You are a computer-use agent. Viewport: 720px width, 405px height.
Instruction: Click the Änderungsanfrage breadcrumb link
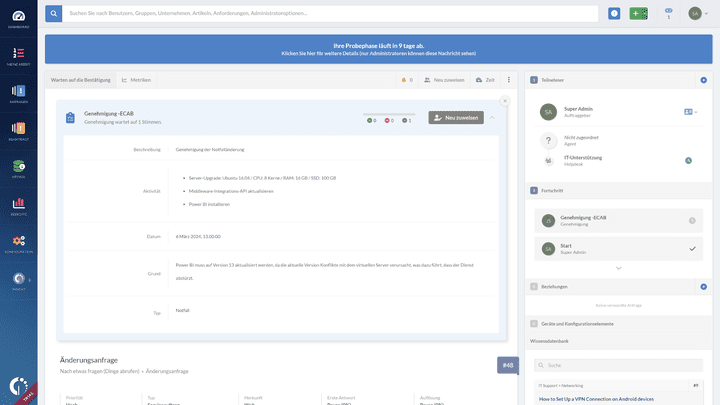point(167,371)
